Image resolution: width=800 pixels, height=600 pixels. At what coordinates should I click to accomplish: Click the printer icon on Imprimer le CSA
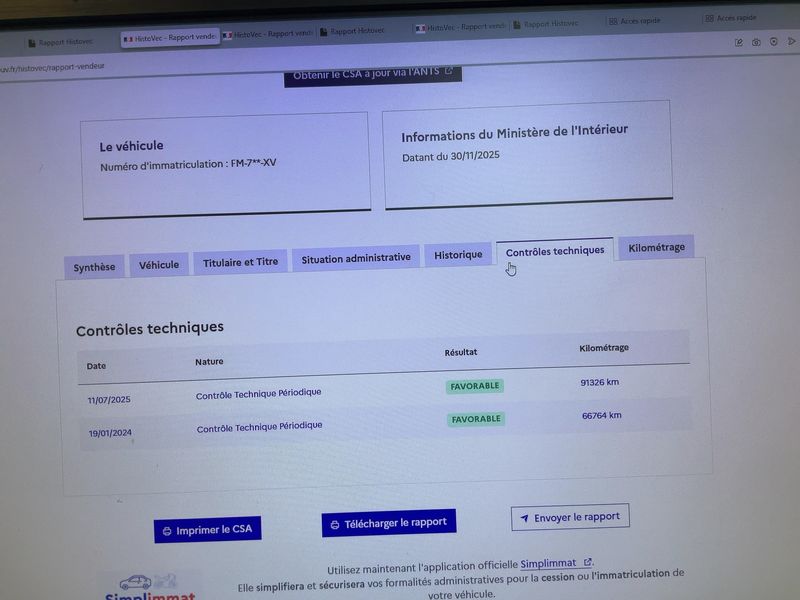[x=167, y=531]
